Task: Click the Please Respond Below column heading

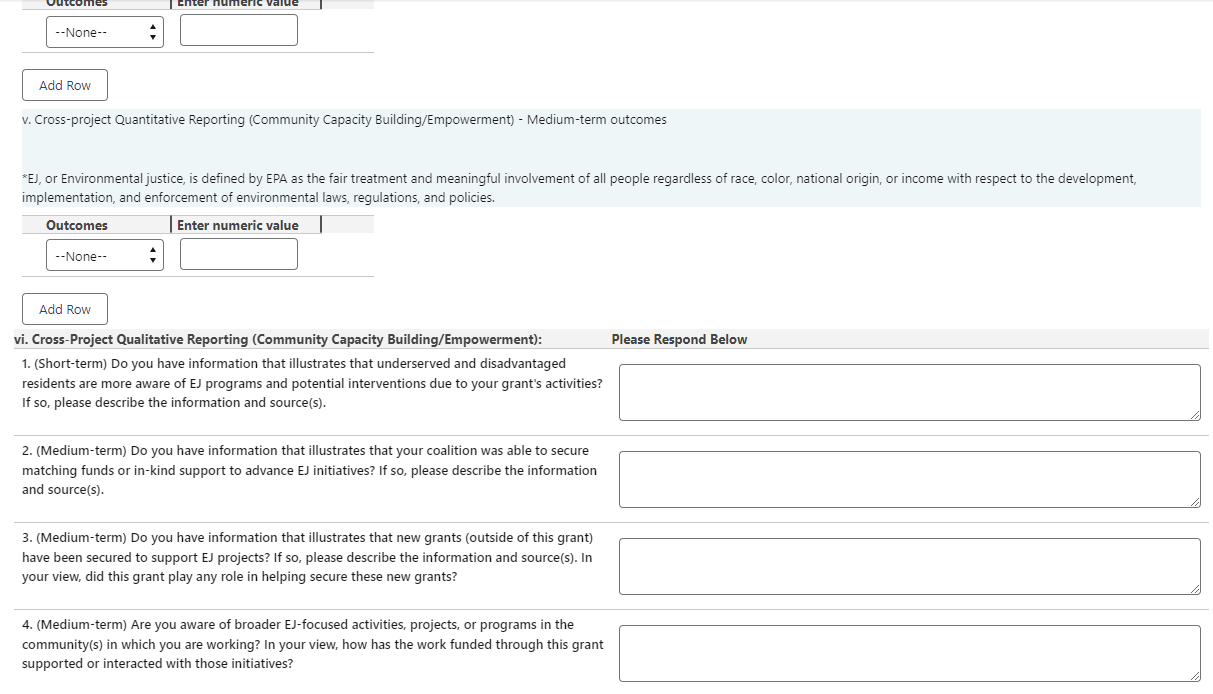Action: (x=679, y=339)
